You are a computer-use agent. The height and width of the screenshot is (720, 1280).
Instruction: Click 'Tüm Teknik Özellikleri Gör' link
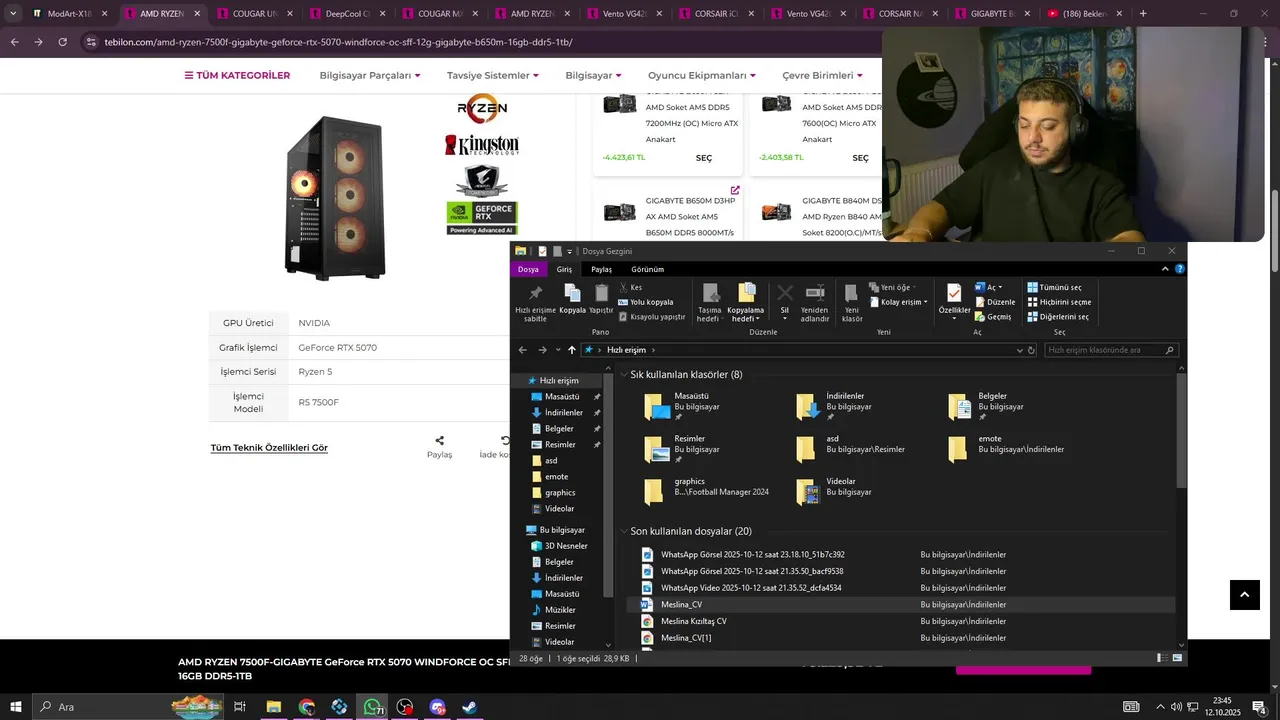269,448
